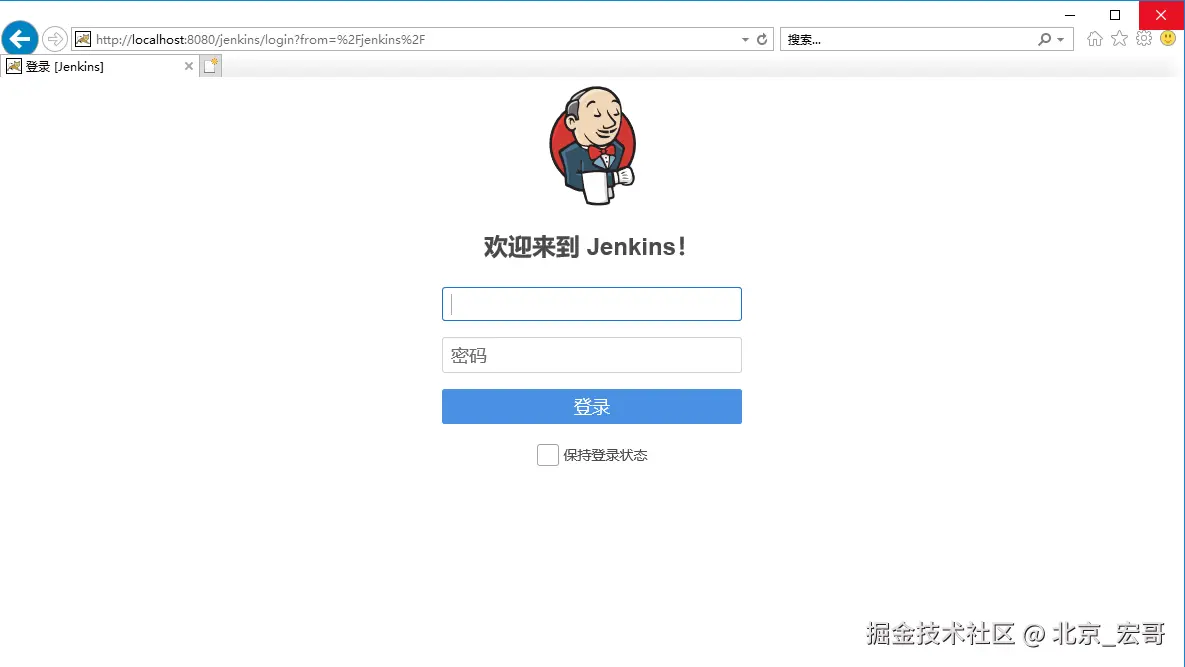Open the address bar history dropdown
1185x667 pixels.
[745, 39]
